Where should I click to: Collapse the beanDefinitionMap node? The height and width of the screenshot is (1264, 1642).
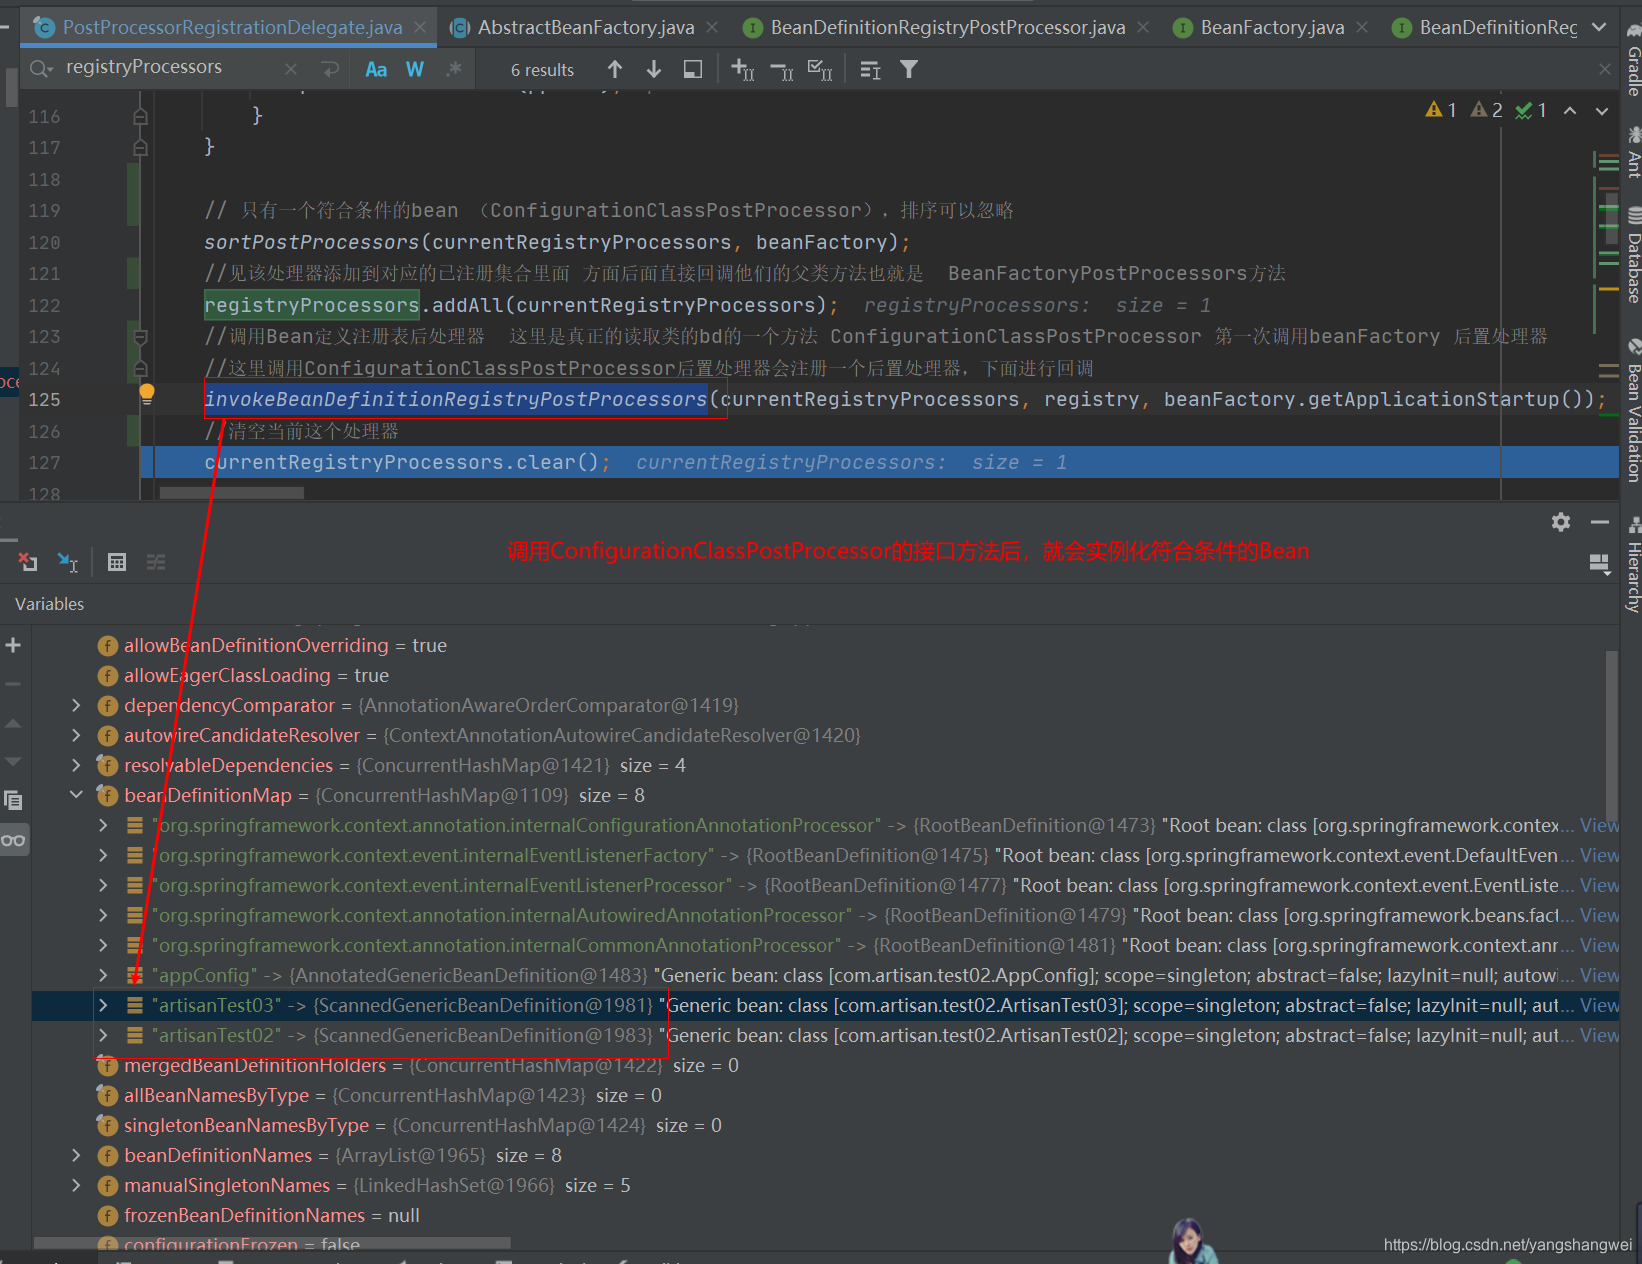[76, 795]
